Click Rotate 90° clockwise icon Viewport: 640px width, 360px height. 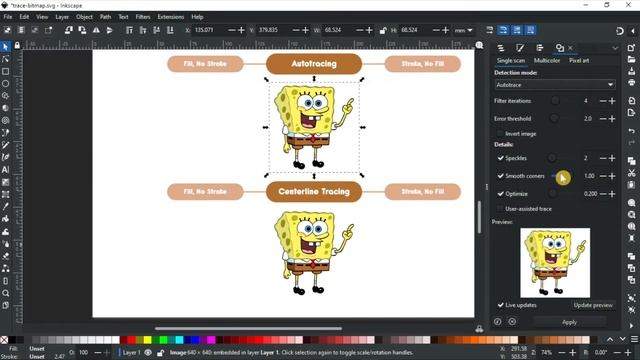[x=82, y=30]
